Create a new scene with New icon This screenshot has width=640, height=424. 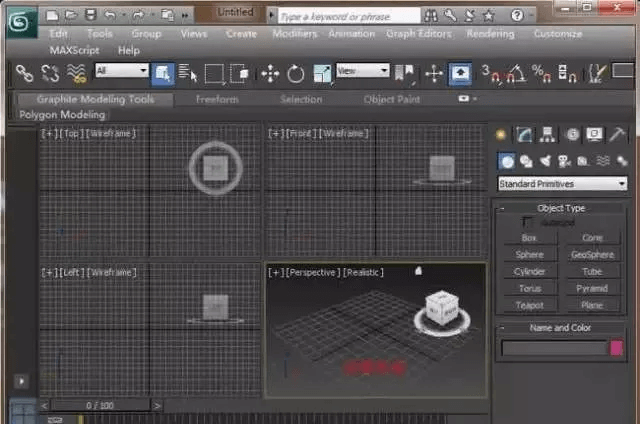52,16
